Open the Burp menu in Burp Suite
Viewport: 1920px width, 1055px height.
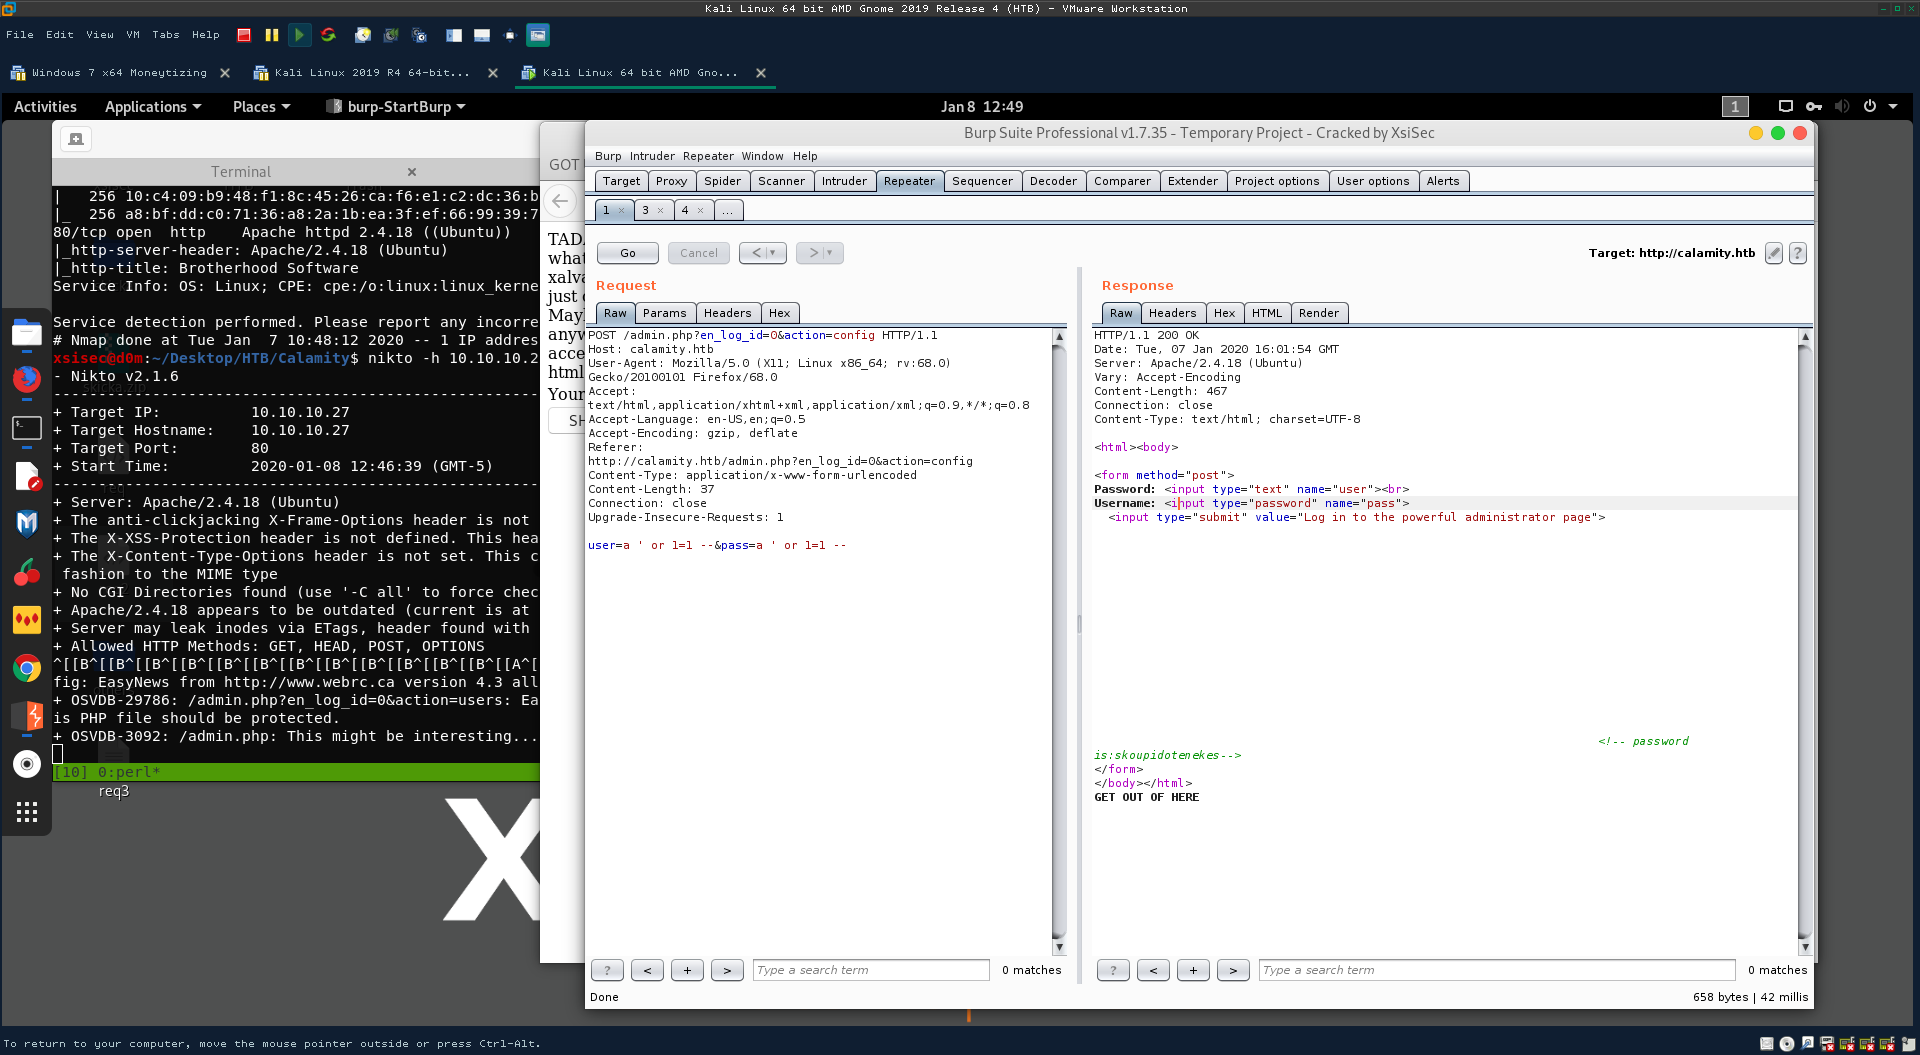[608, 156]
